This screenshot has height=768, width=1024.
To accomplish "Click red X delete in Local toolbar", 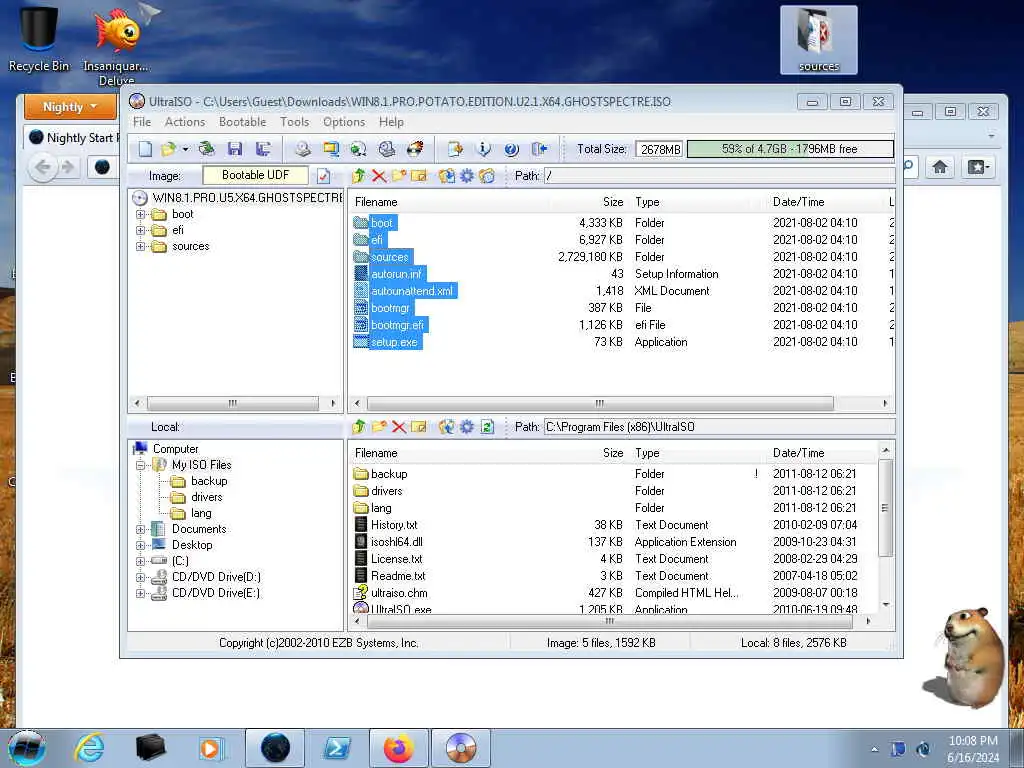I will (x=399, y=427).
